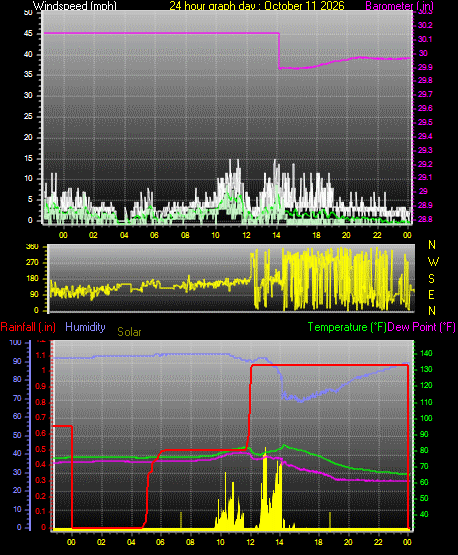Click the '24 hour graph day : October 11 2026' title
This screenshot has width=458, height=555.
(257, 6)
